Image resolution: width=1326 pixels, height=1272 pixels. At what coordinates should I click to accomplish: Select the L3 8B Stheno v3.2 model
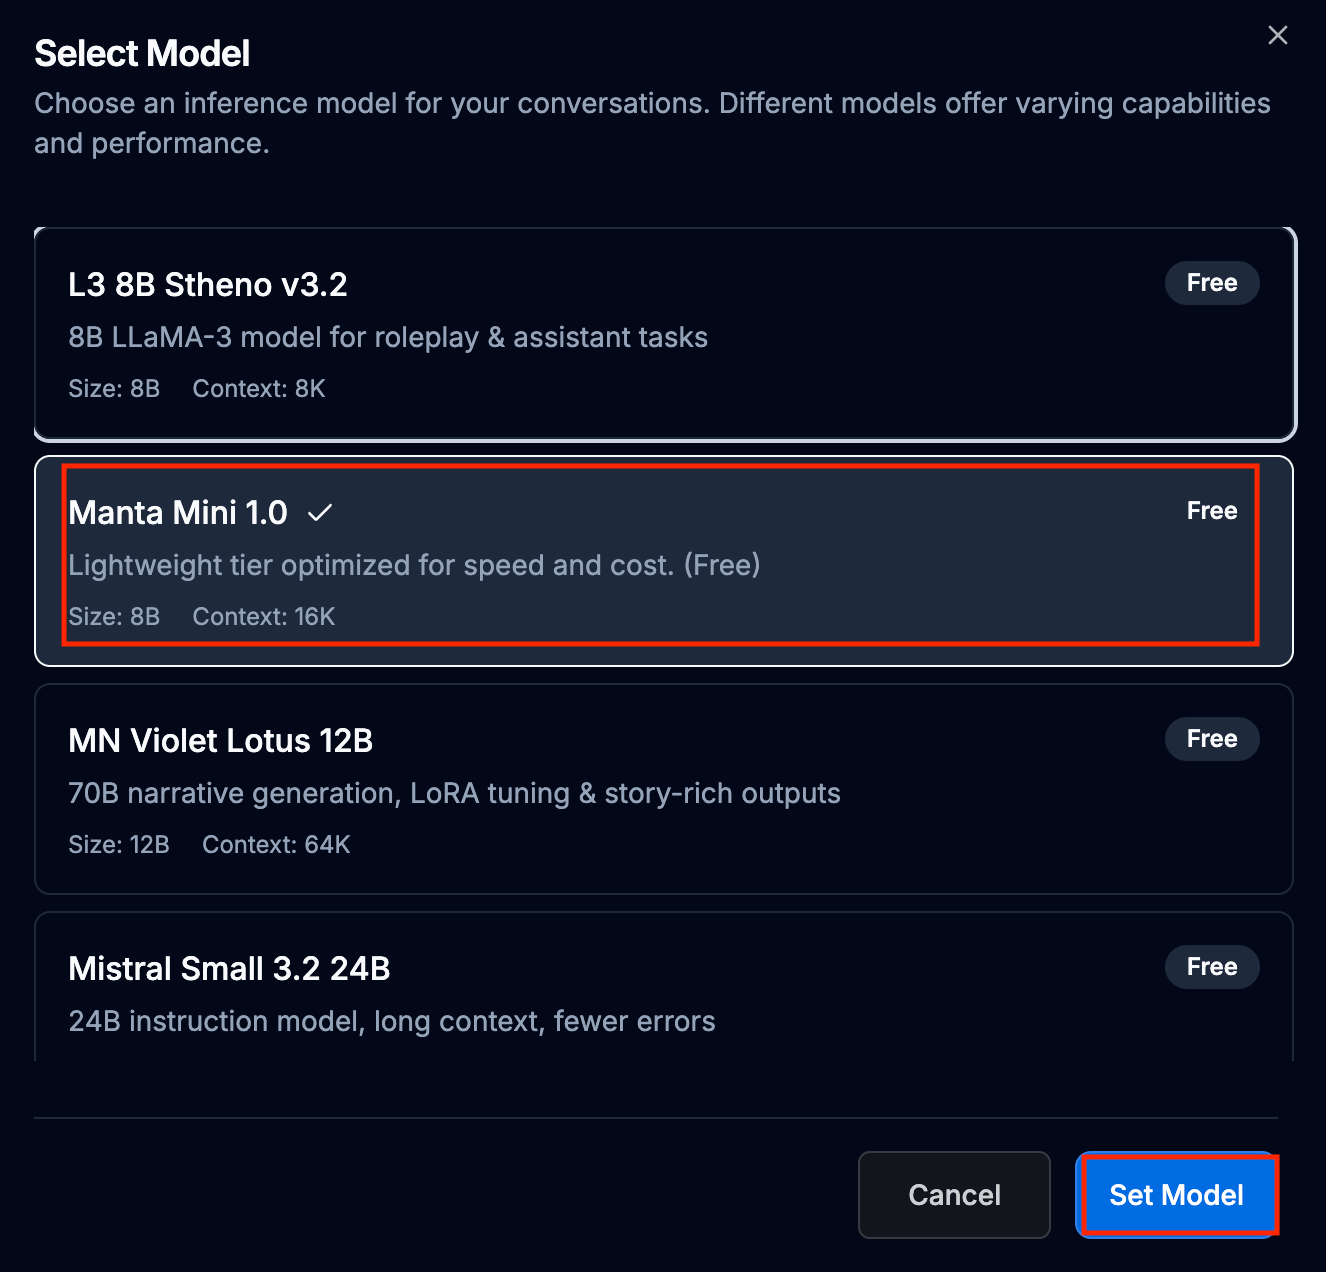207,285
